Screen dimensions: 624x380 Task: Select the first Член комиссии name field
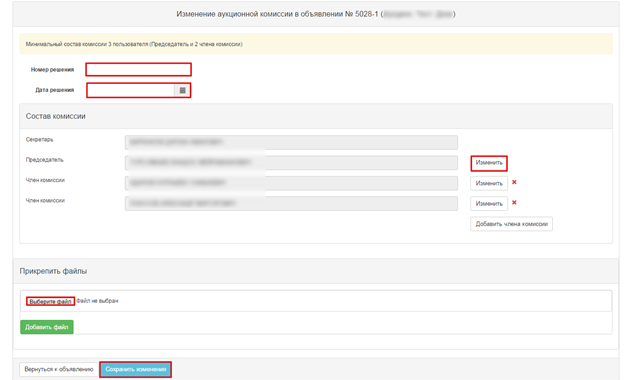291,183
